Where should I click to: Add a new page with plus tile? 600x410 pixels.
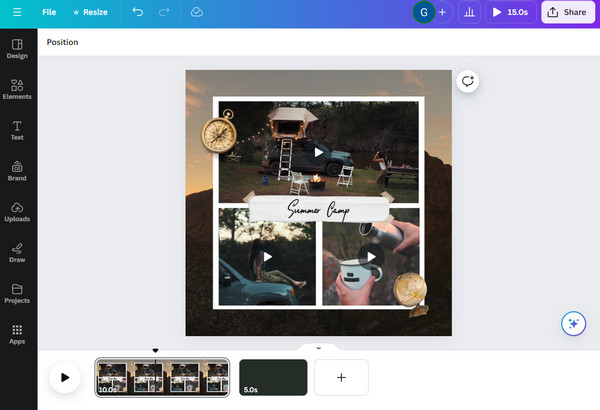[341, 377]
